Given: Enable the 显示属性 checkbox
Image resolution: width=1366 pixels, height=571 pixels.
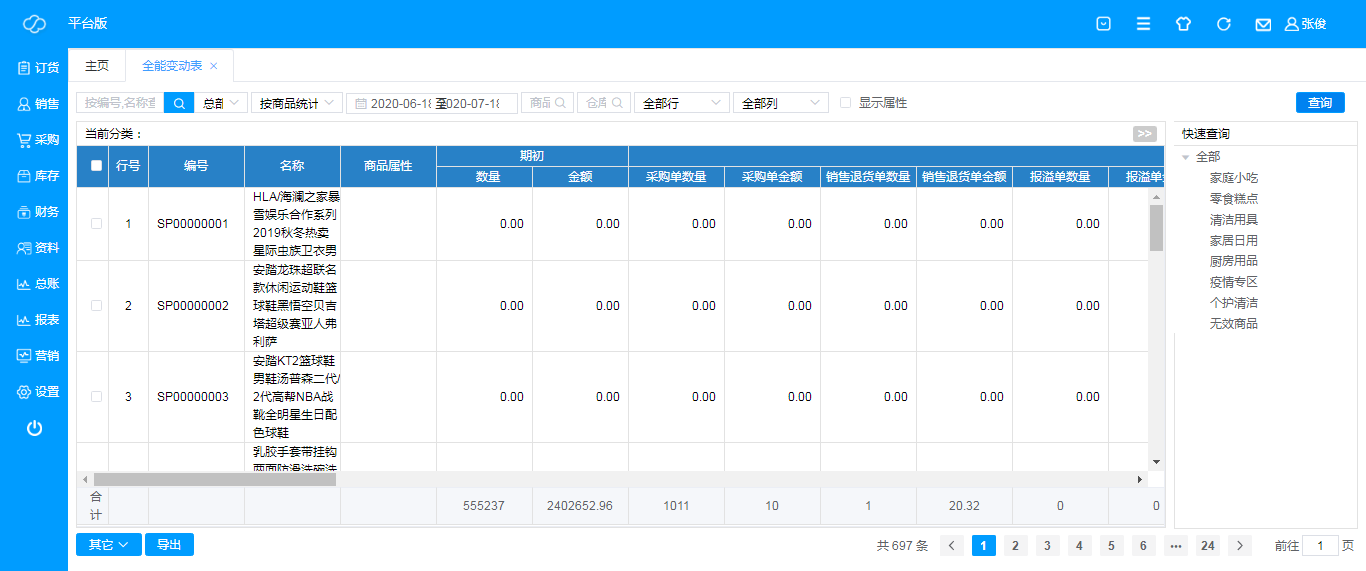Looking at the screenshot, I should [846, 103].
